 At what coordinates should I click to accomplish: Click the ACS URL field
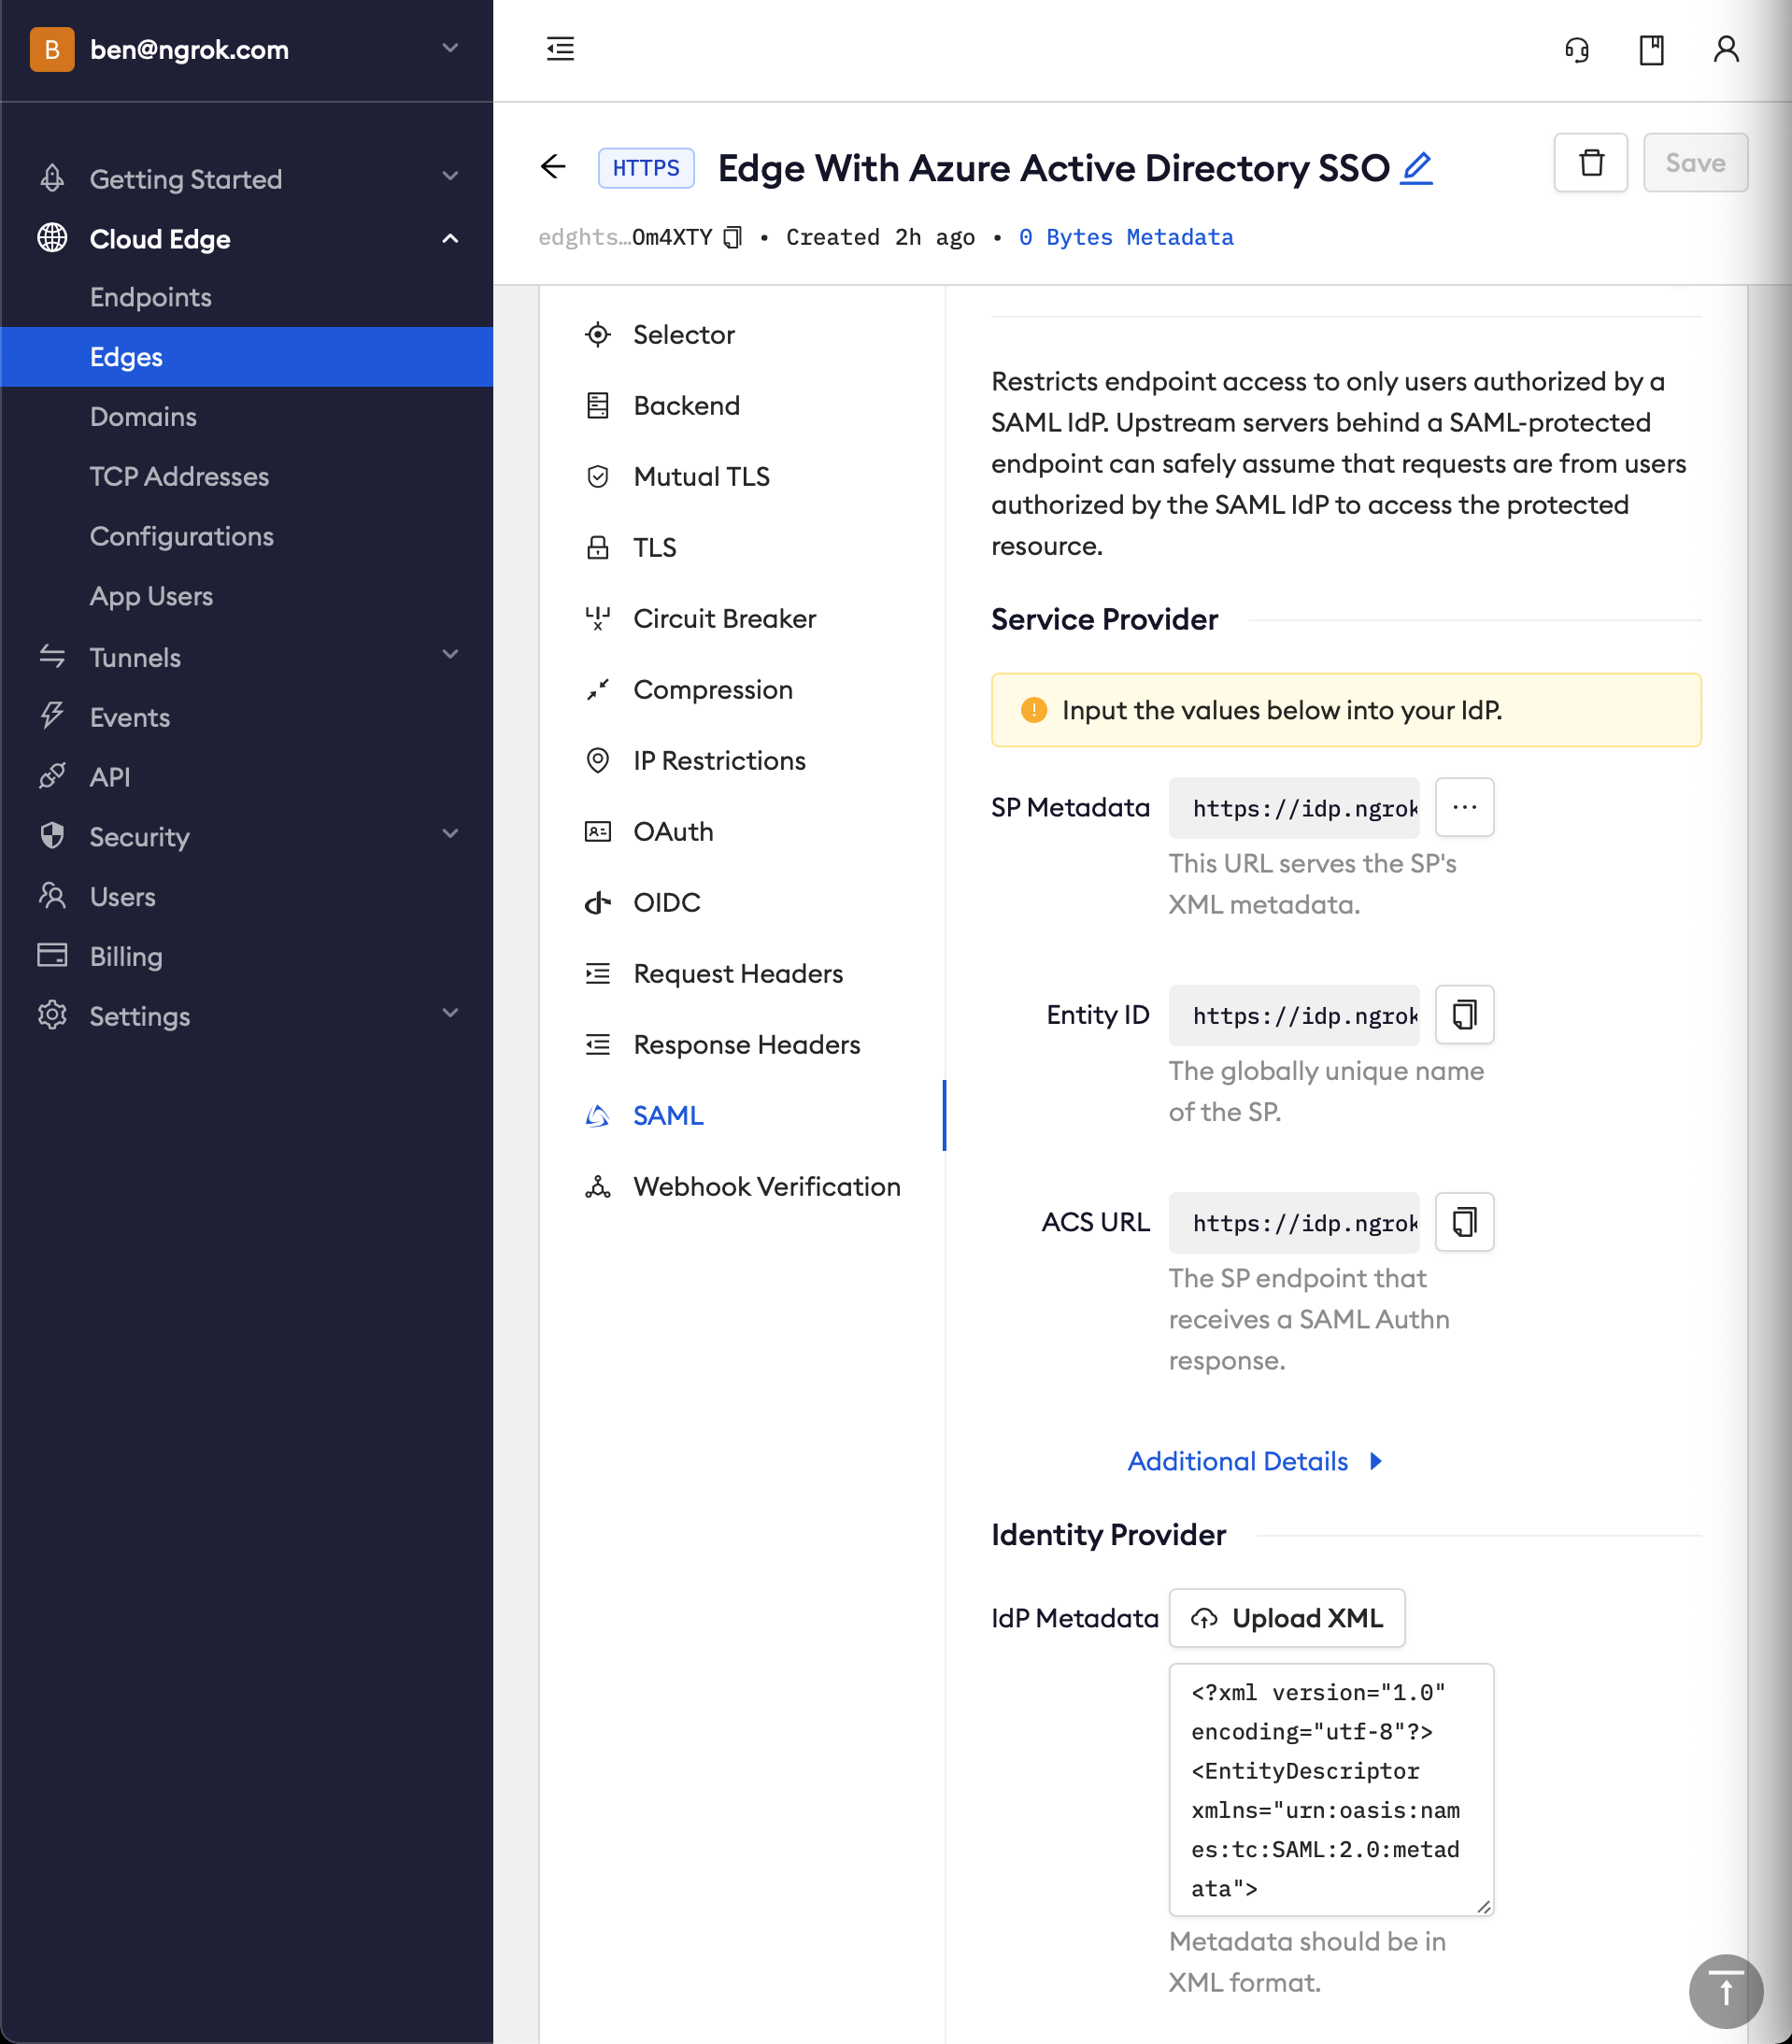click(1294, 1221)
